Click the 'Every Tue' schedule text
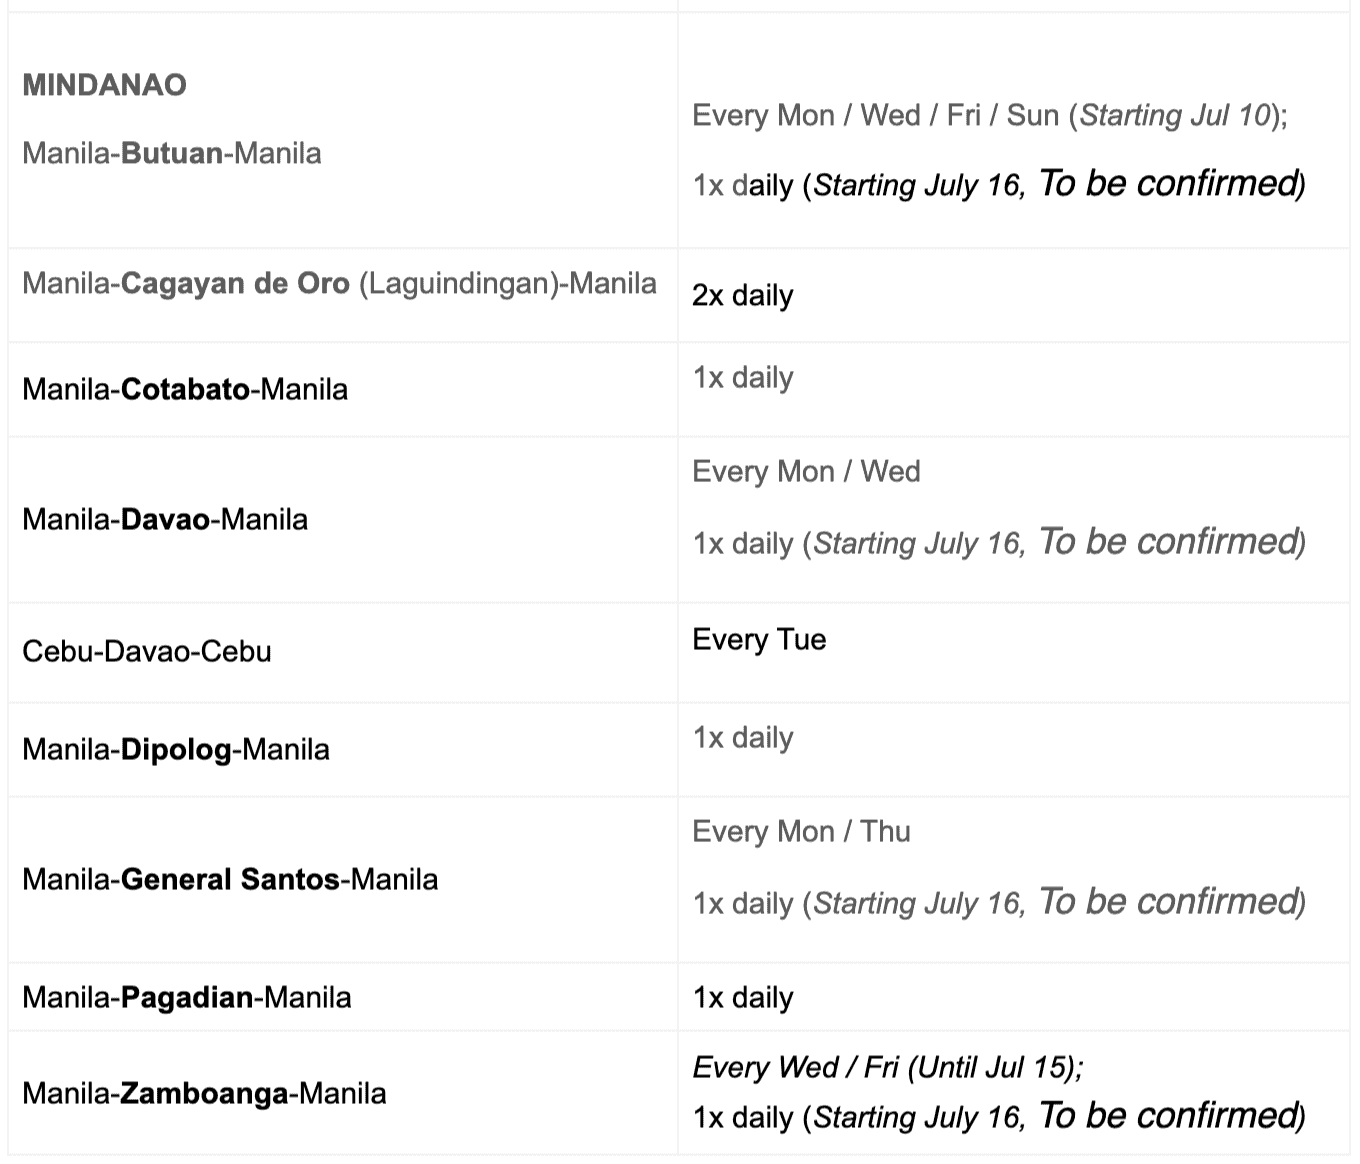1360x1164 pixels. coord(759,639)
